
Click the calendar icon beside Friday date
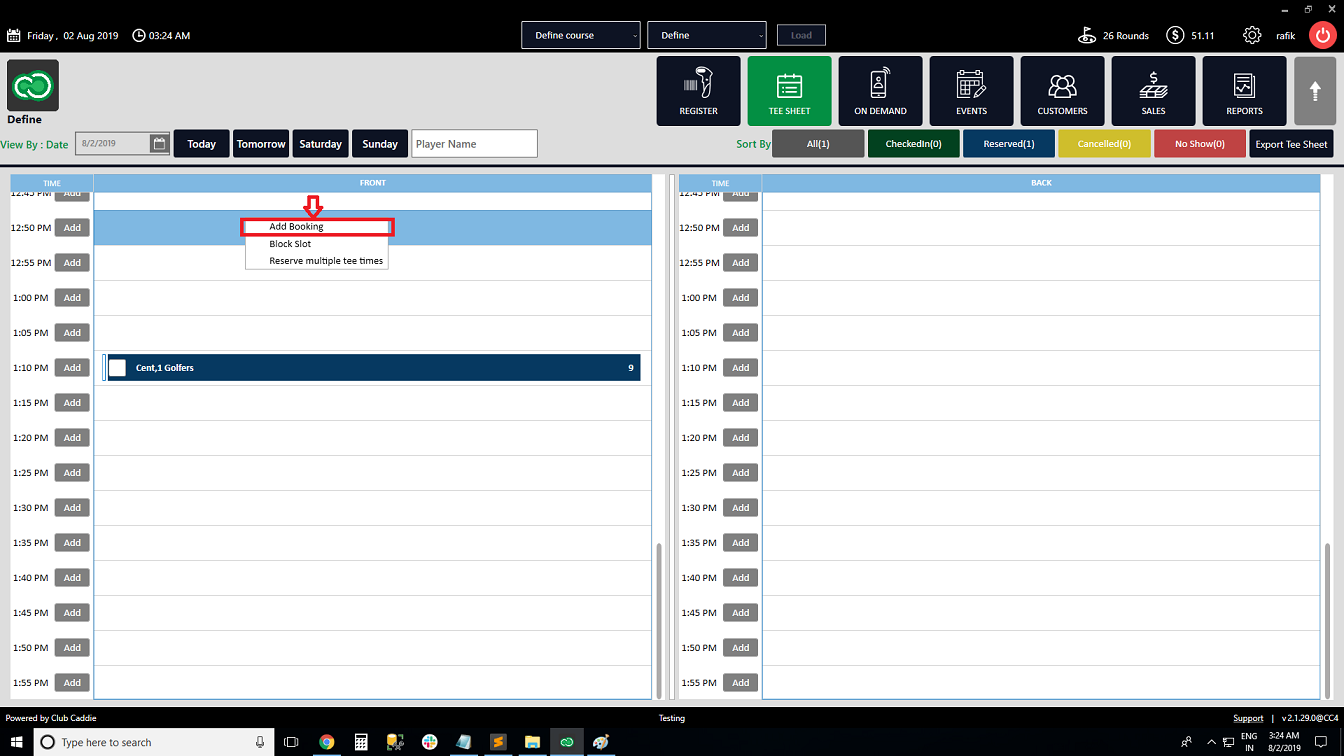pos(14,35)
